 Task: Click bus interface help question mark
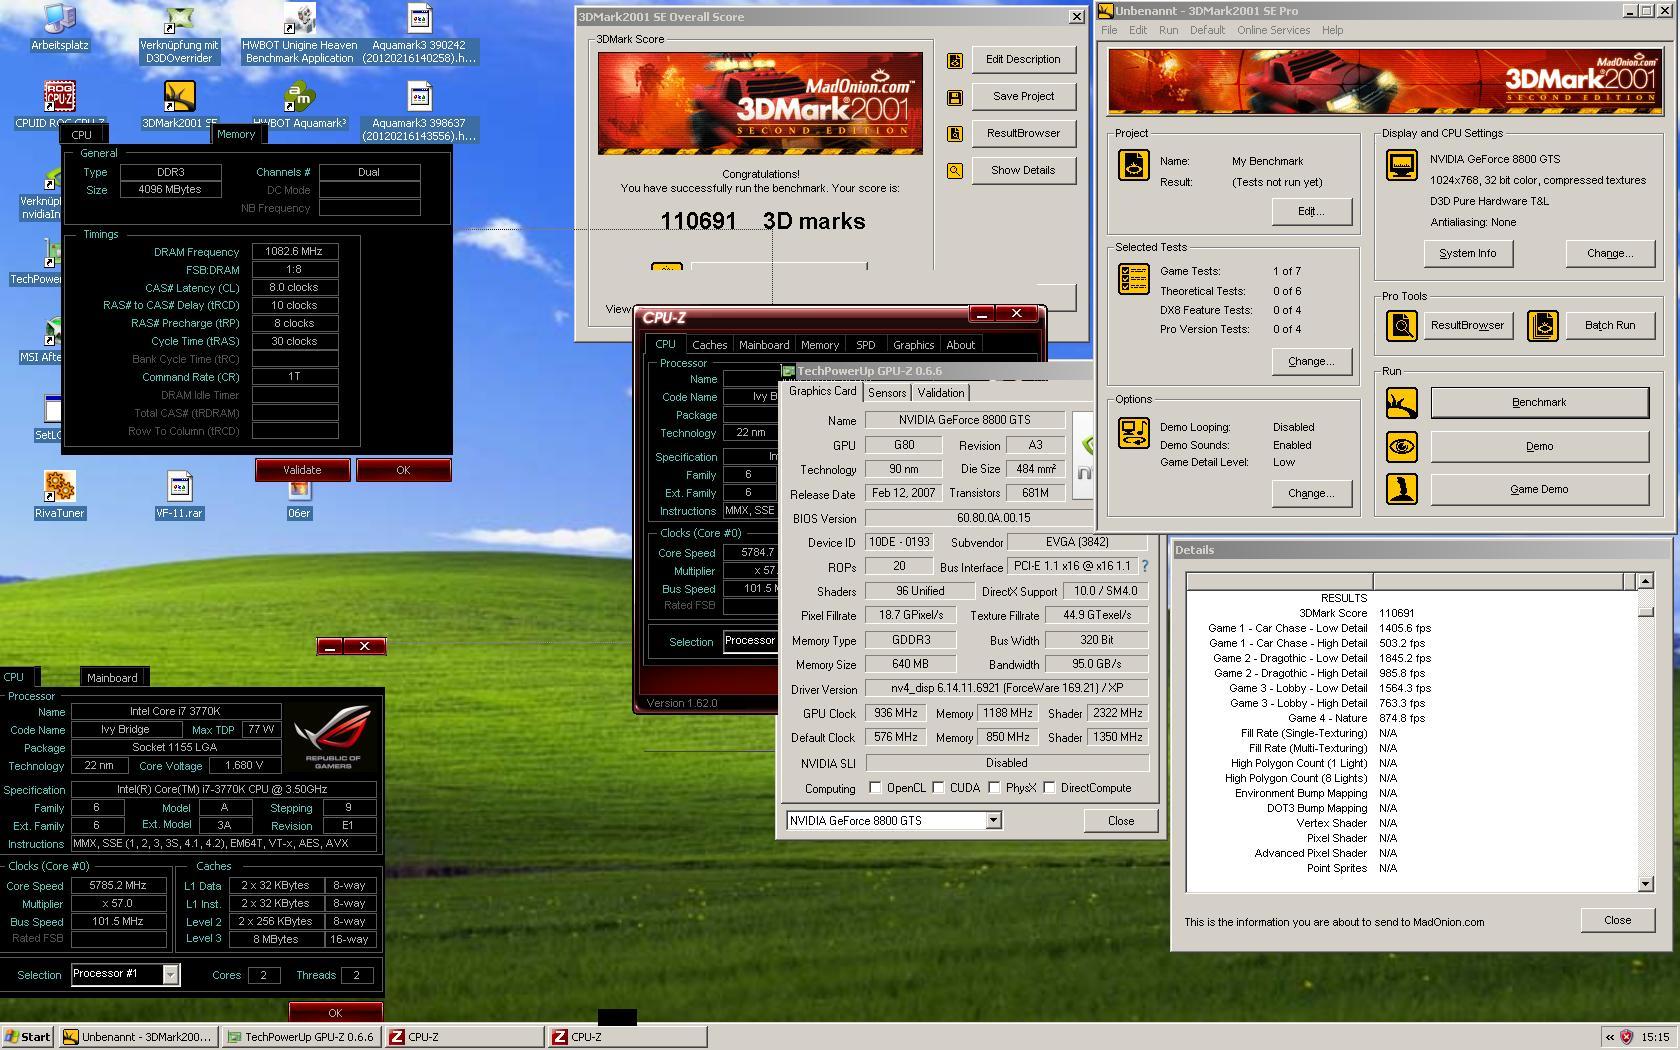click(x=1144, y=566)
